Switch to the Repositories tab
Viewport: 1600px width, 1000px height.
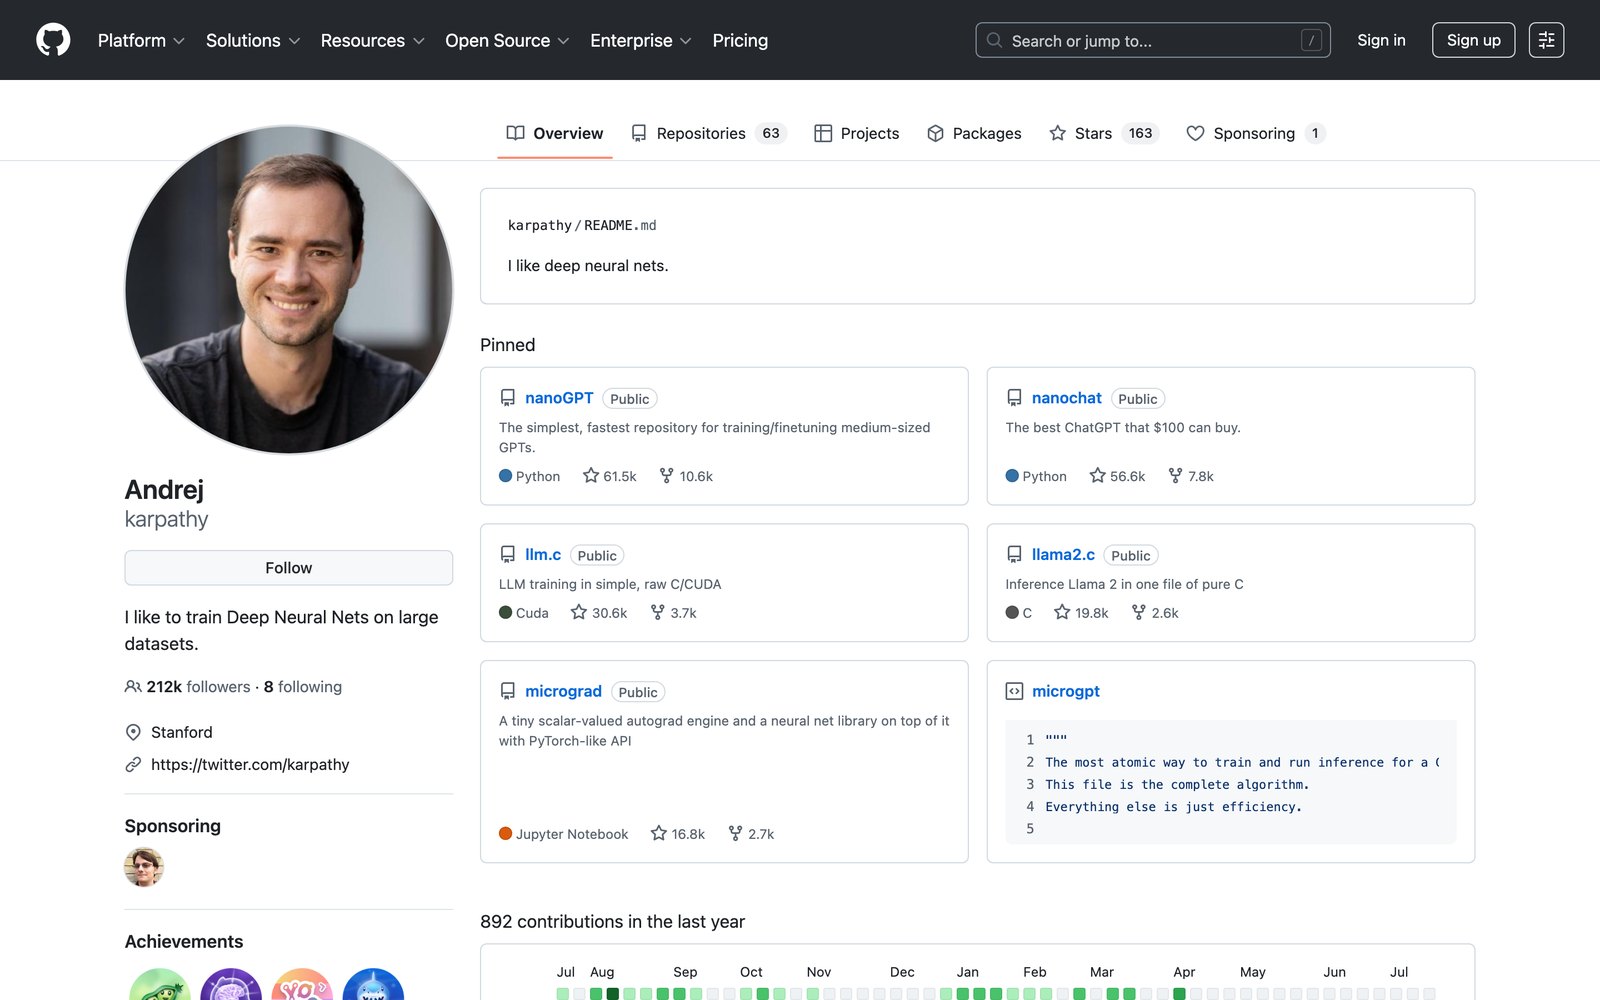tap(709, 133)
